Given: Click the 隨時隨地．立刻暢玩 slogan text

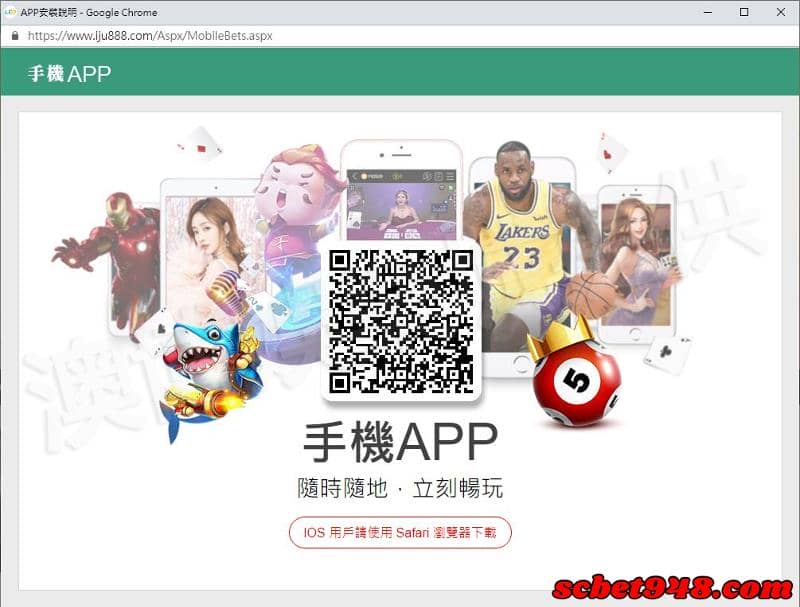Looking at the screenshot, I should click(x=400, y=488).
